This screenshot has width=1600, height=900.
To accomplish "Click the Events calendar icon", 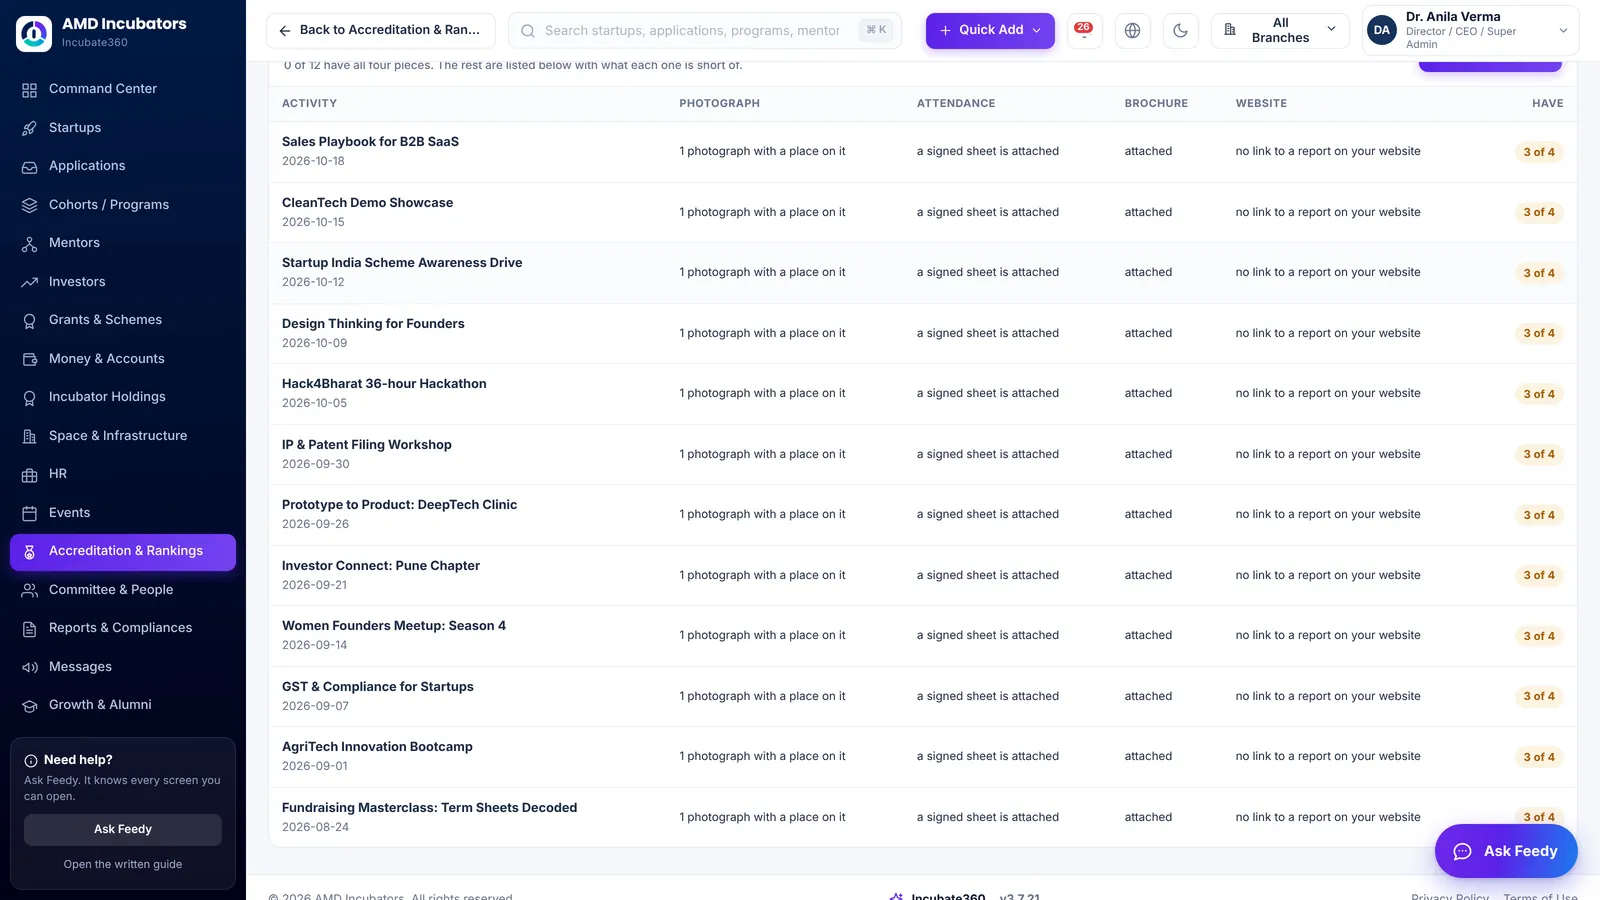I will coord(30,513).
